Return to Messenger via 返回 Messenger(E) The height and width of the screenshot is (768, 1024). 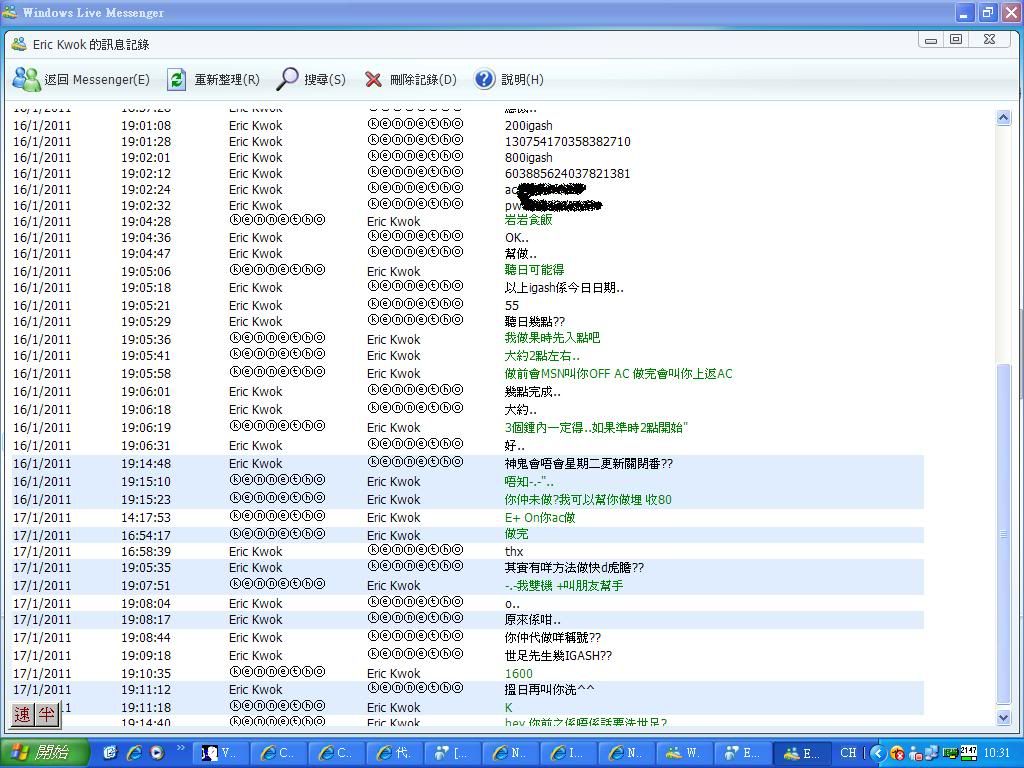(82, 79)
